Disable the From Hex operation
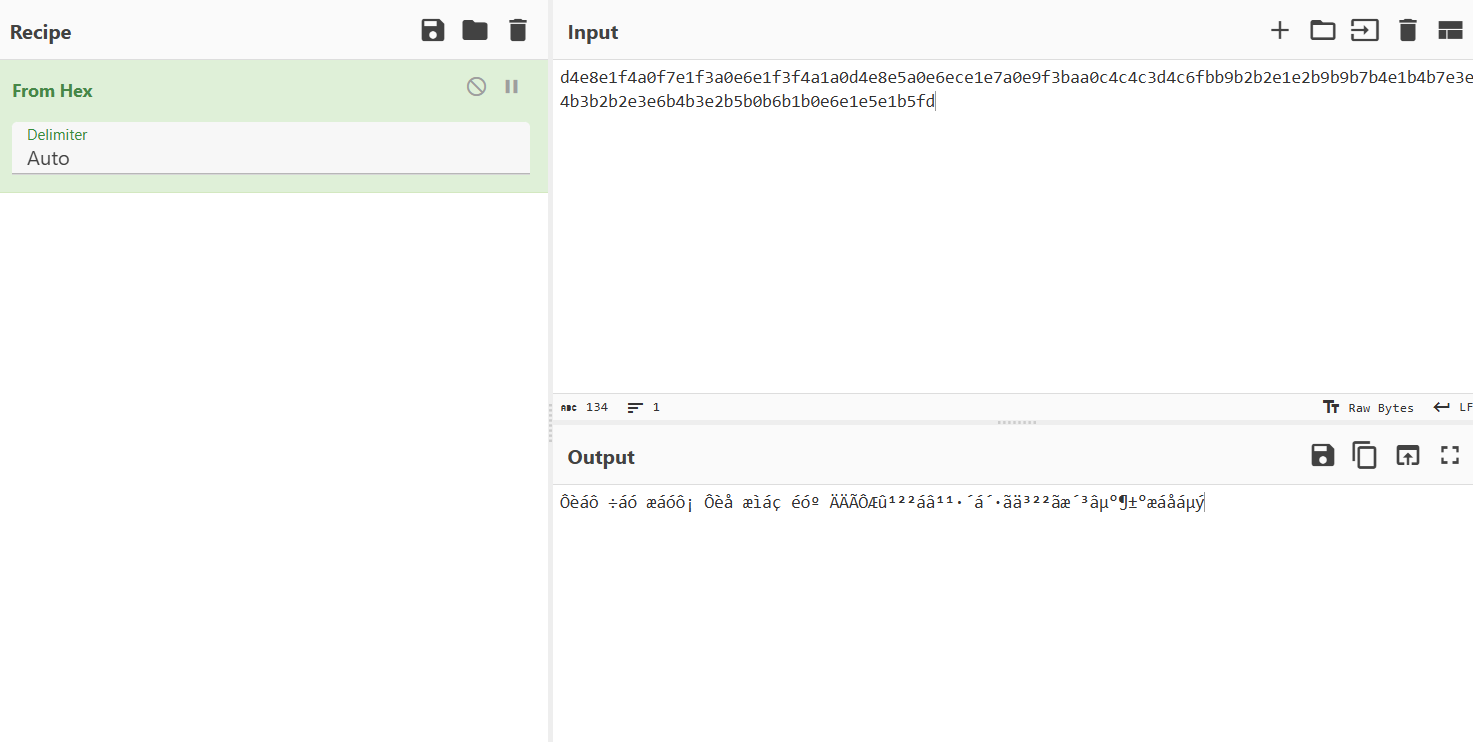The width and height of the screenshot is (1473, 742). [x=477, y=87]
